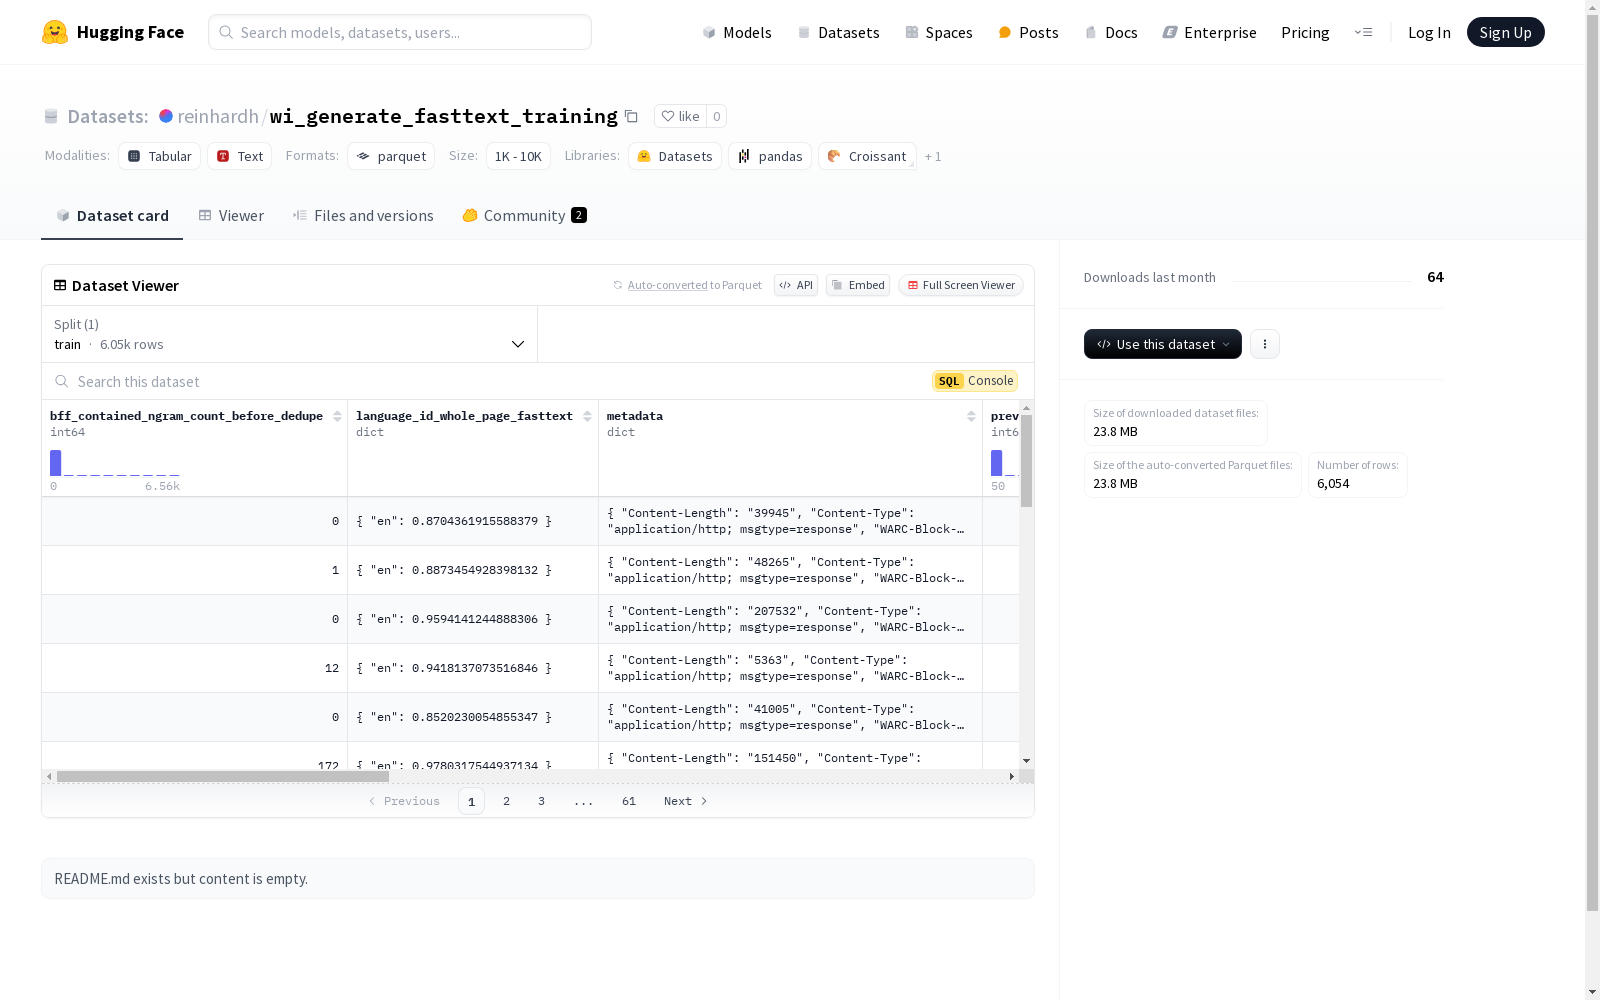Click Auto-converted to Parquet link

click(x=688, y=285)
